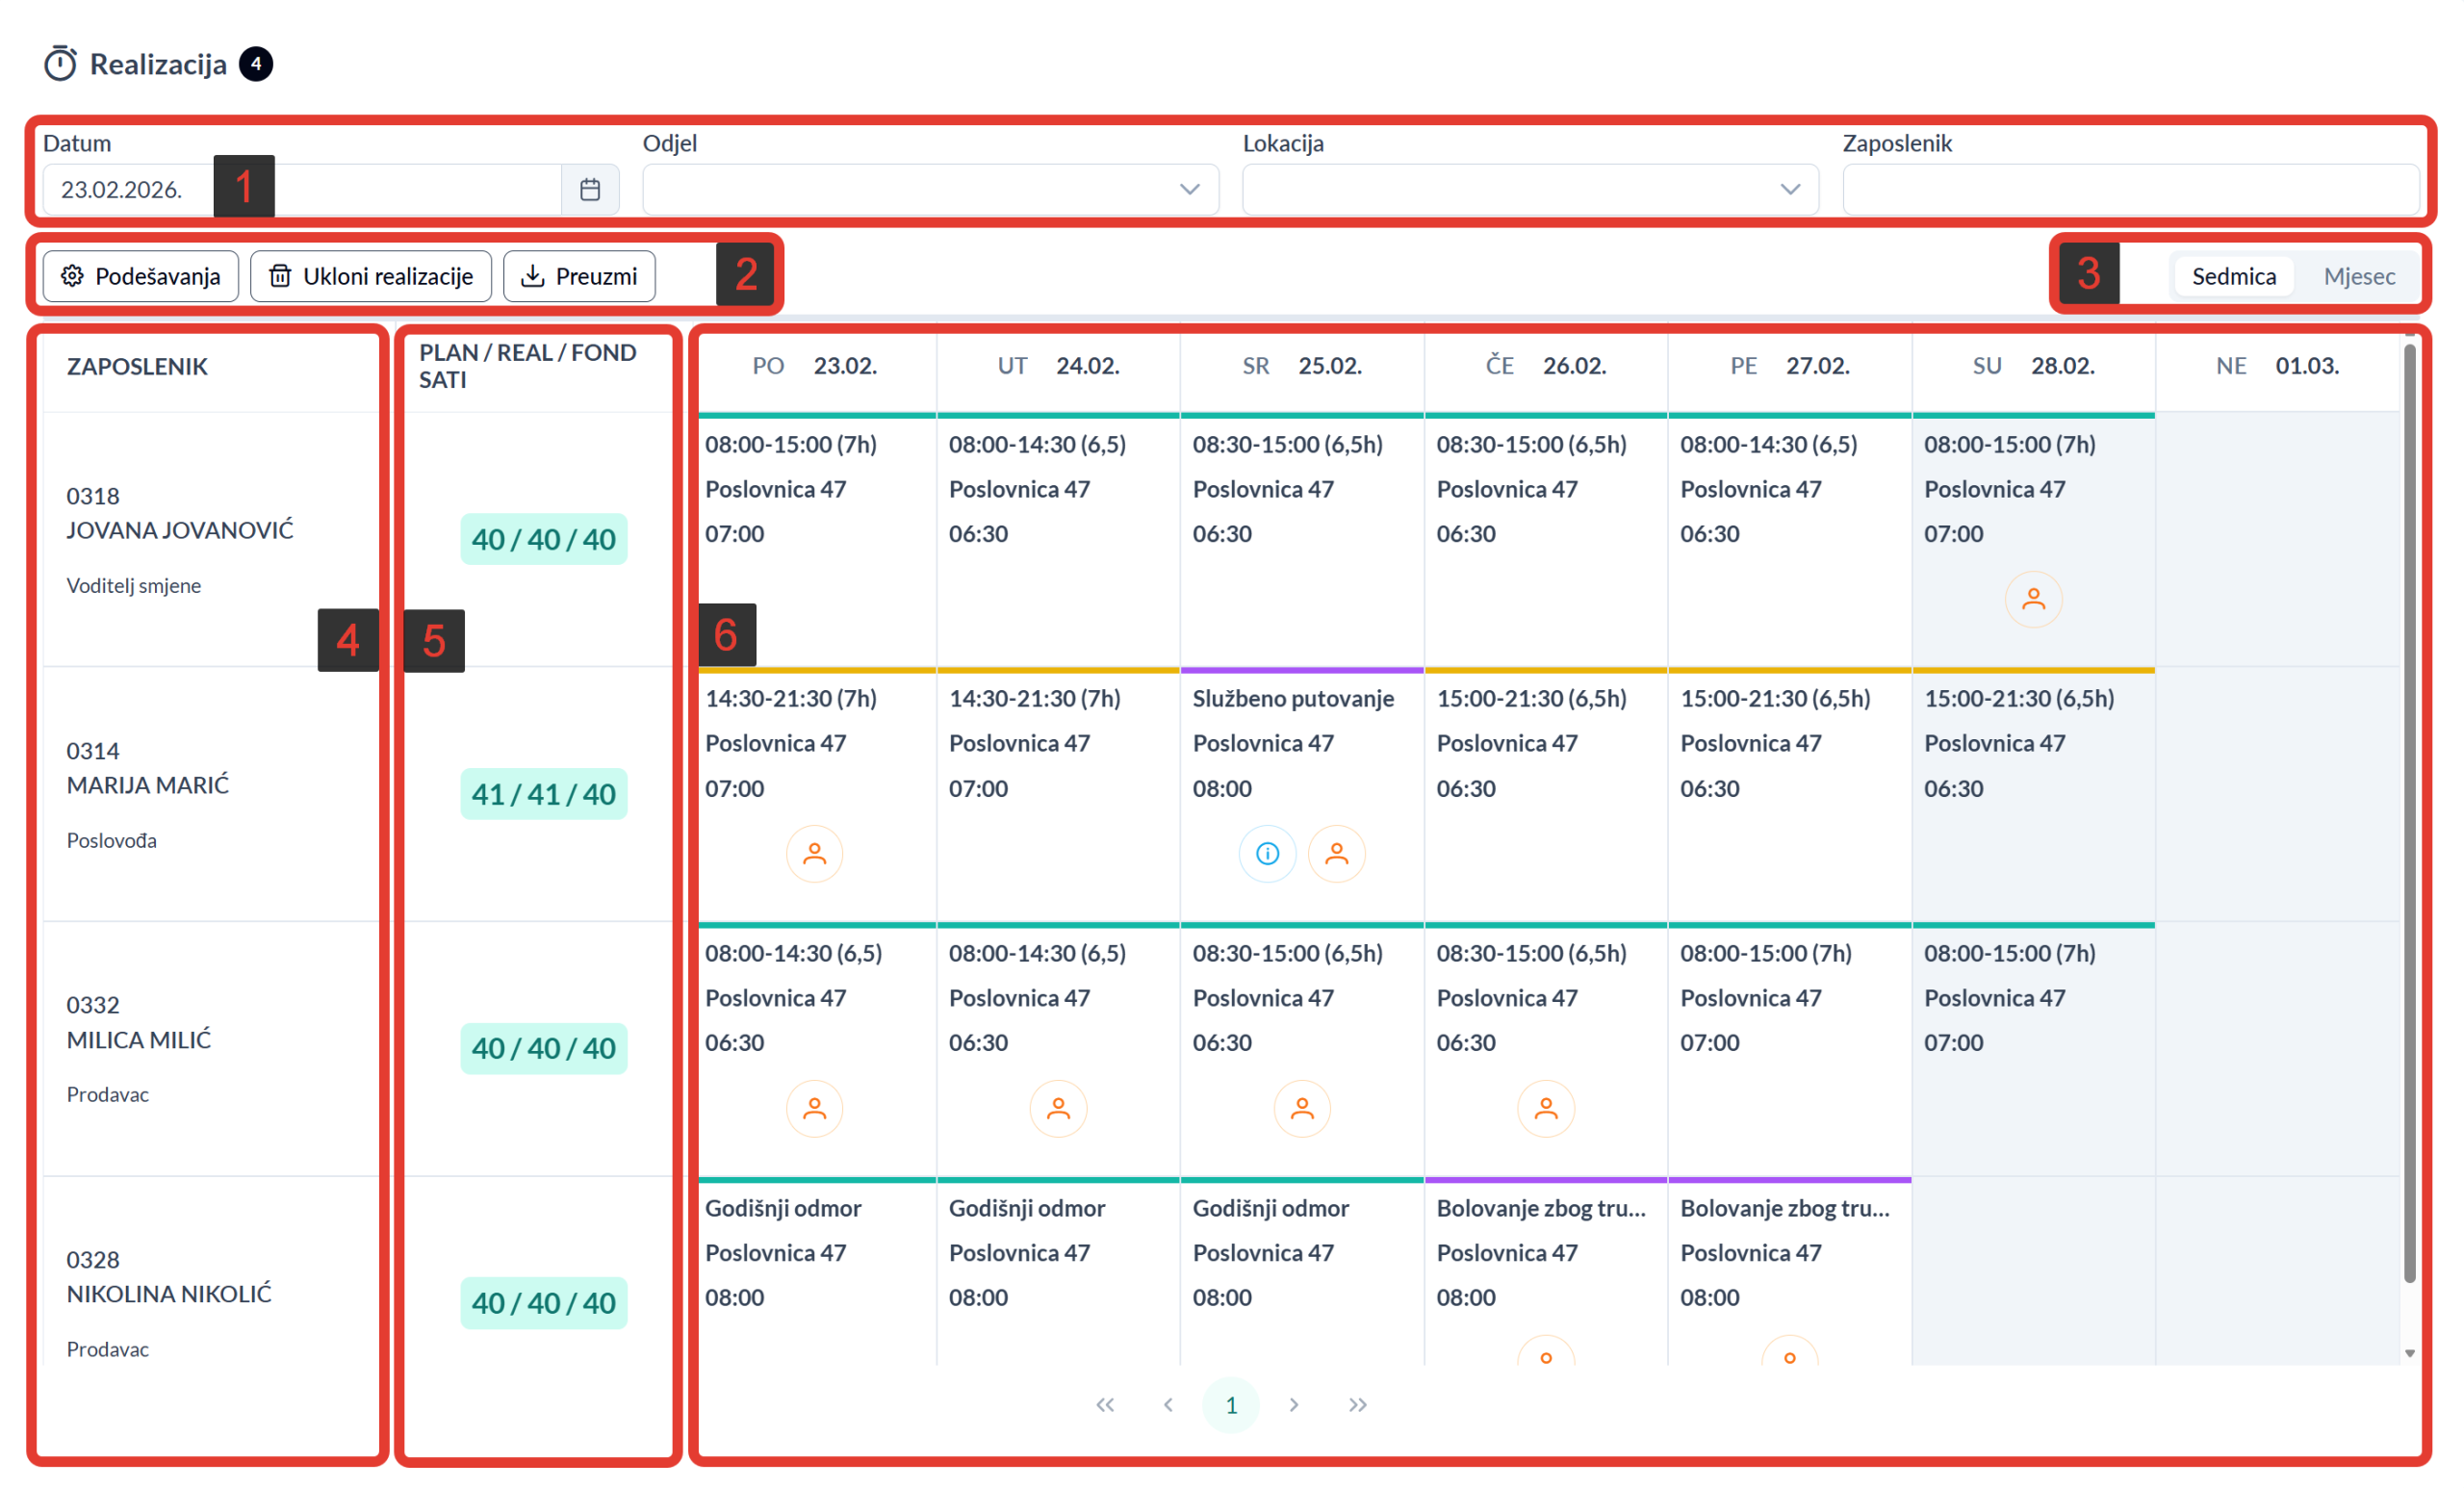Click person icon on Marija's Monday 14:30-21:30 shift
2464x1488 pixels.
(814, 853)
